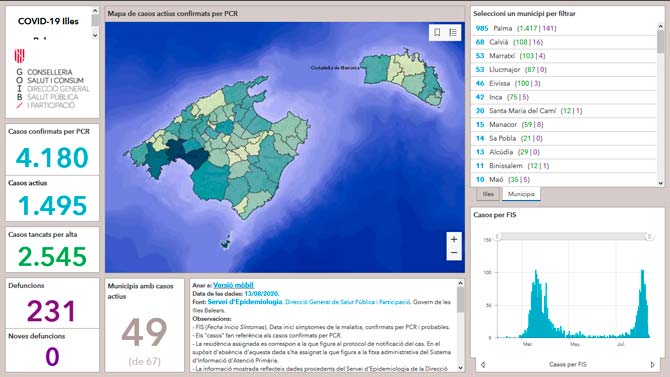
Task: Open the Servei d'Epidemiologia link
Action: tap(245, 302)
